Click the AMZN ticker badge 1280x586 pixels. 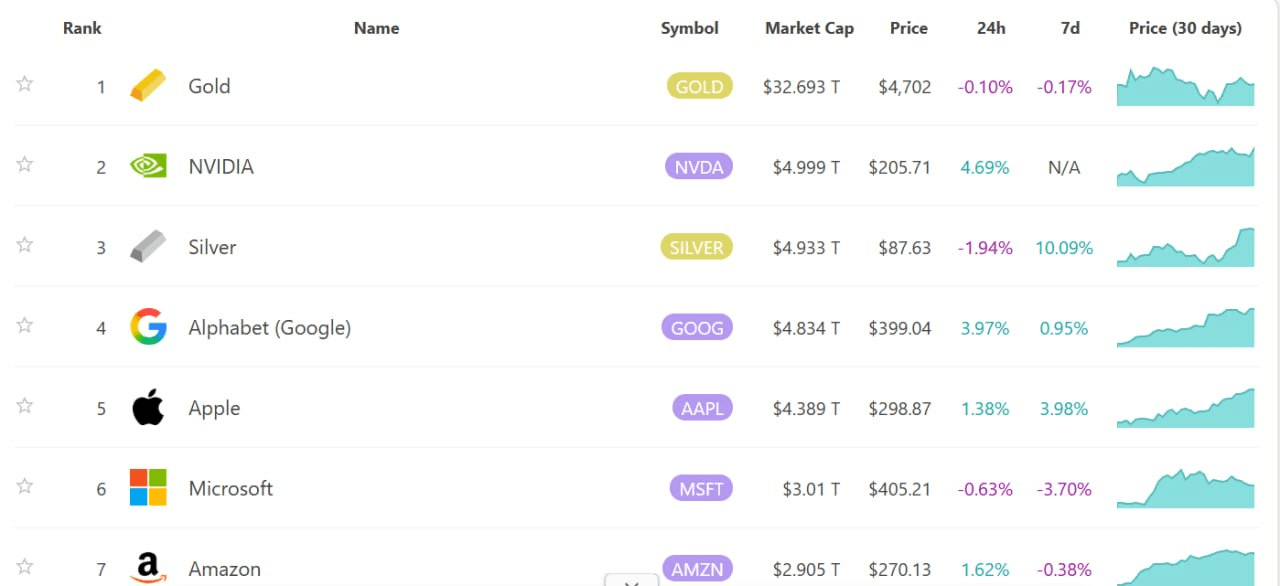click(x=697, y=568)
